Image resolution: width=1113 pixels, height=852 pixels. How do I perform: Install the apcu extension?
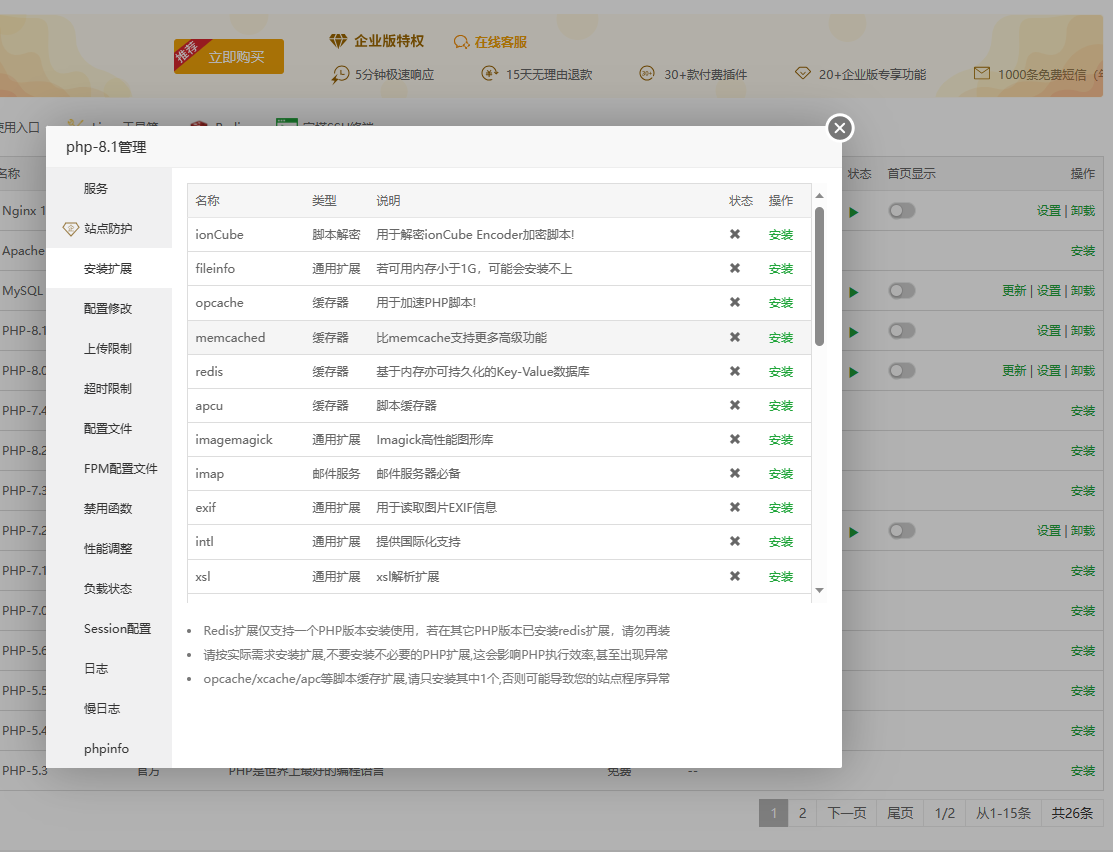(x=781, y=405)
